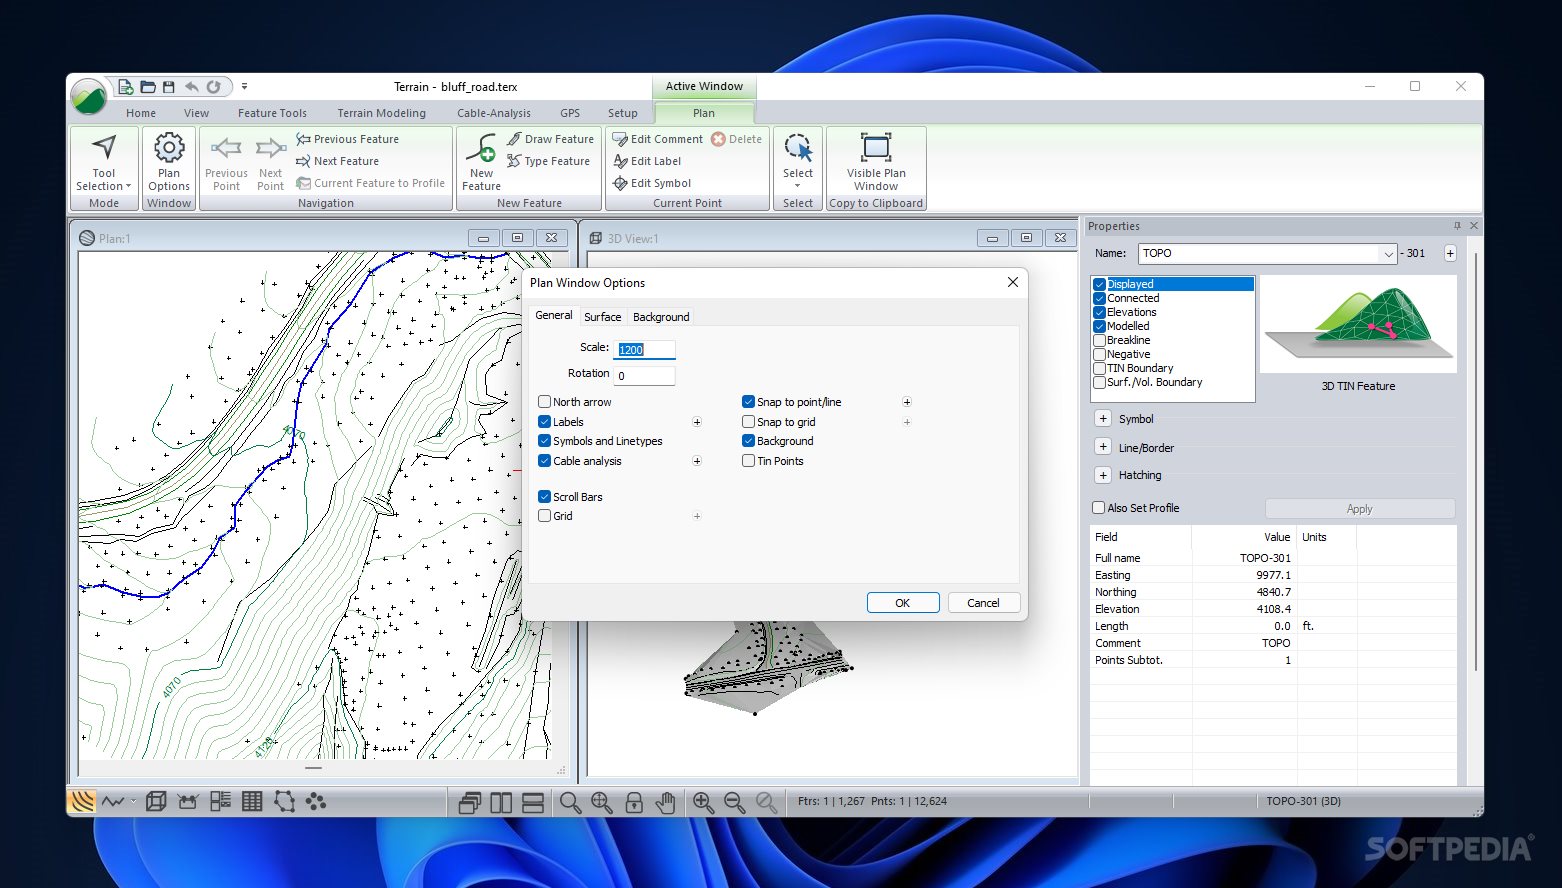Click the cascade windows icon

469,802
